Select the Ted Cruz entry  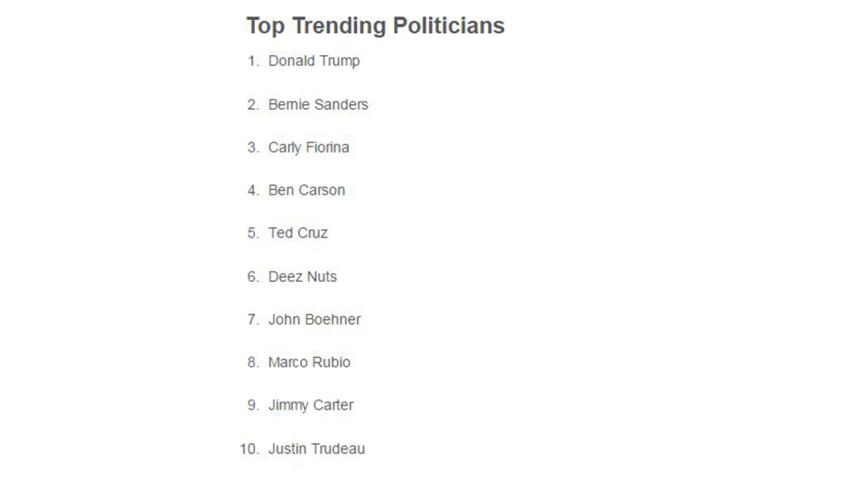click(x=298, y=233)
